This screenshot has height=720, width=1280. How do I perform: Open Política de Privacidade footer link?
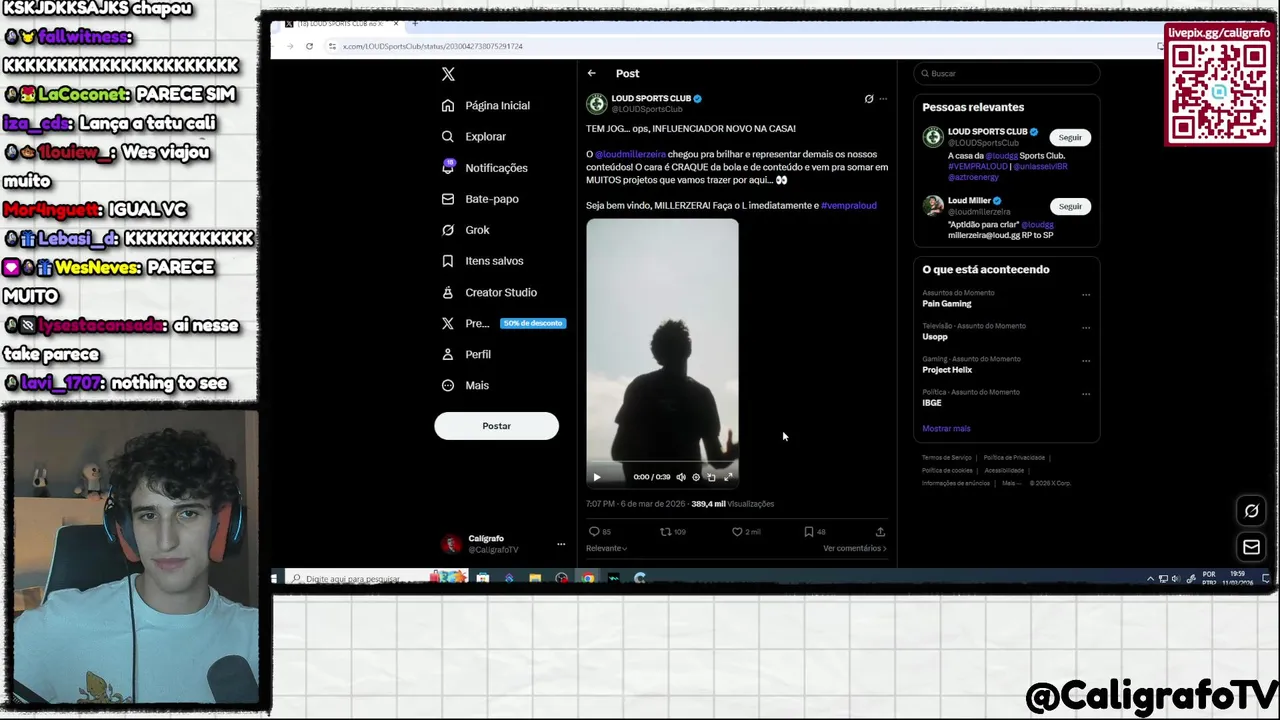point(1014,458)
